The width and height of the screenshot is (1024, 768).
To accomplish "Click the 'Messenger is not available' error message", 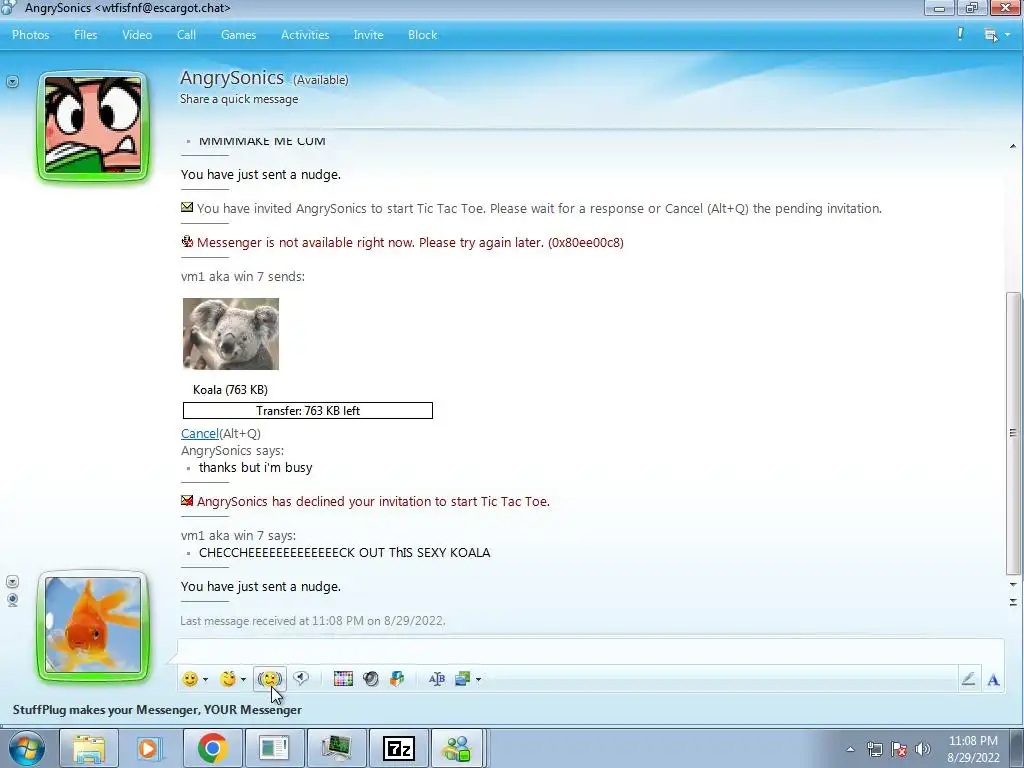I will pos(410,243).
